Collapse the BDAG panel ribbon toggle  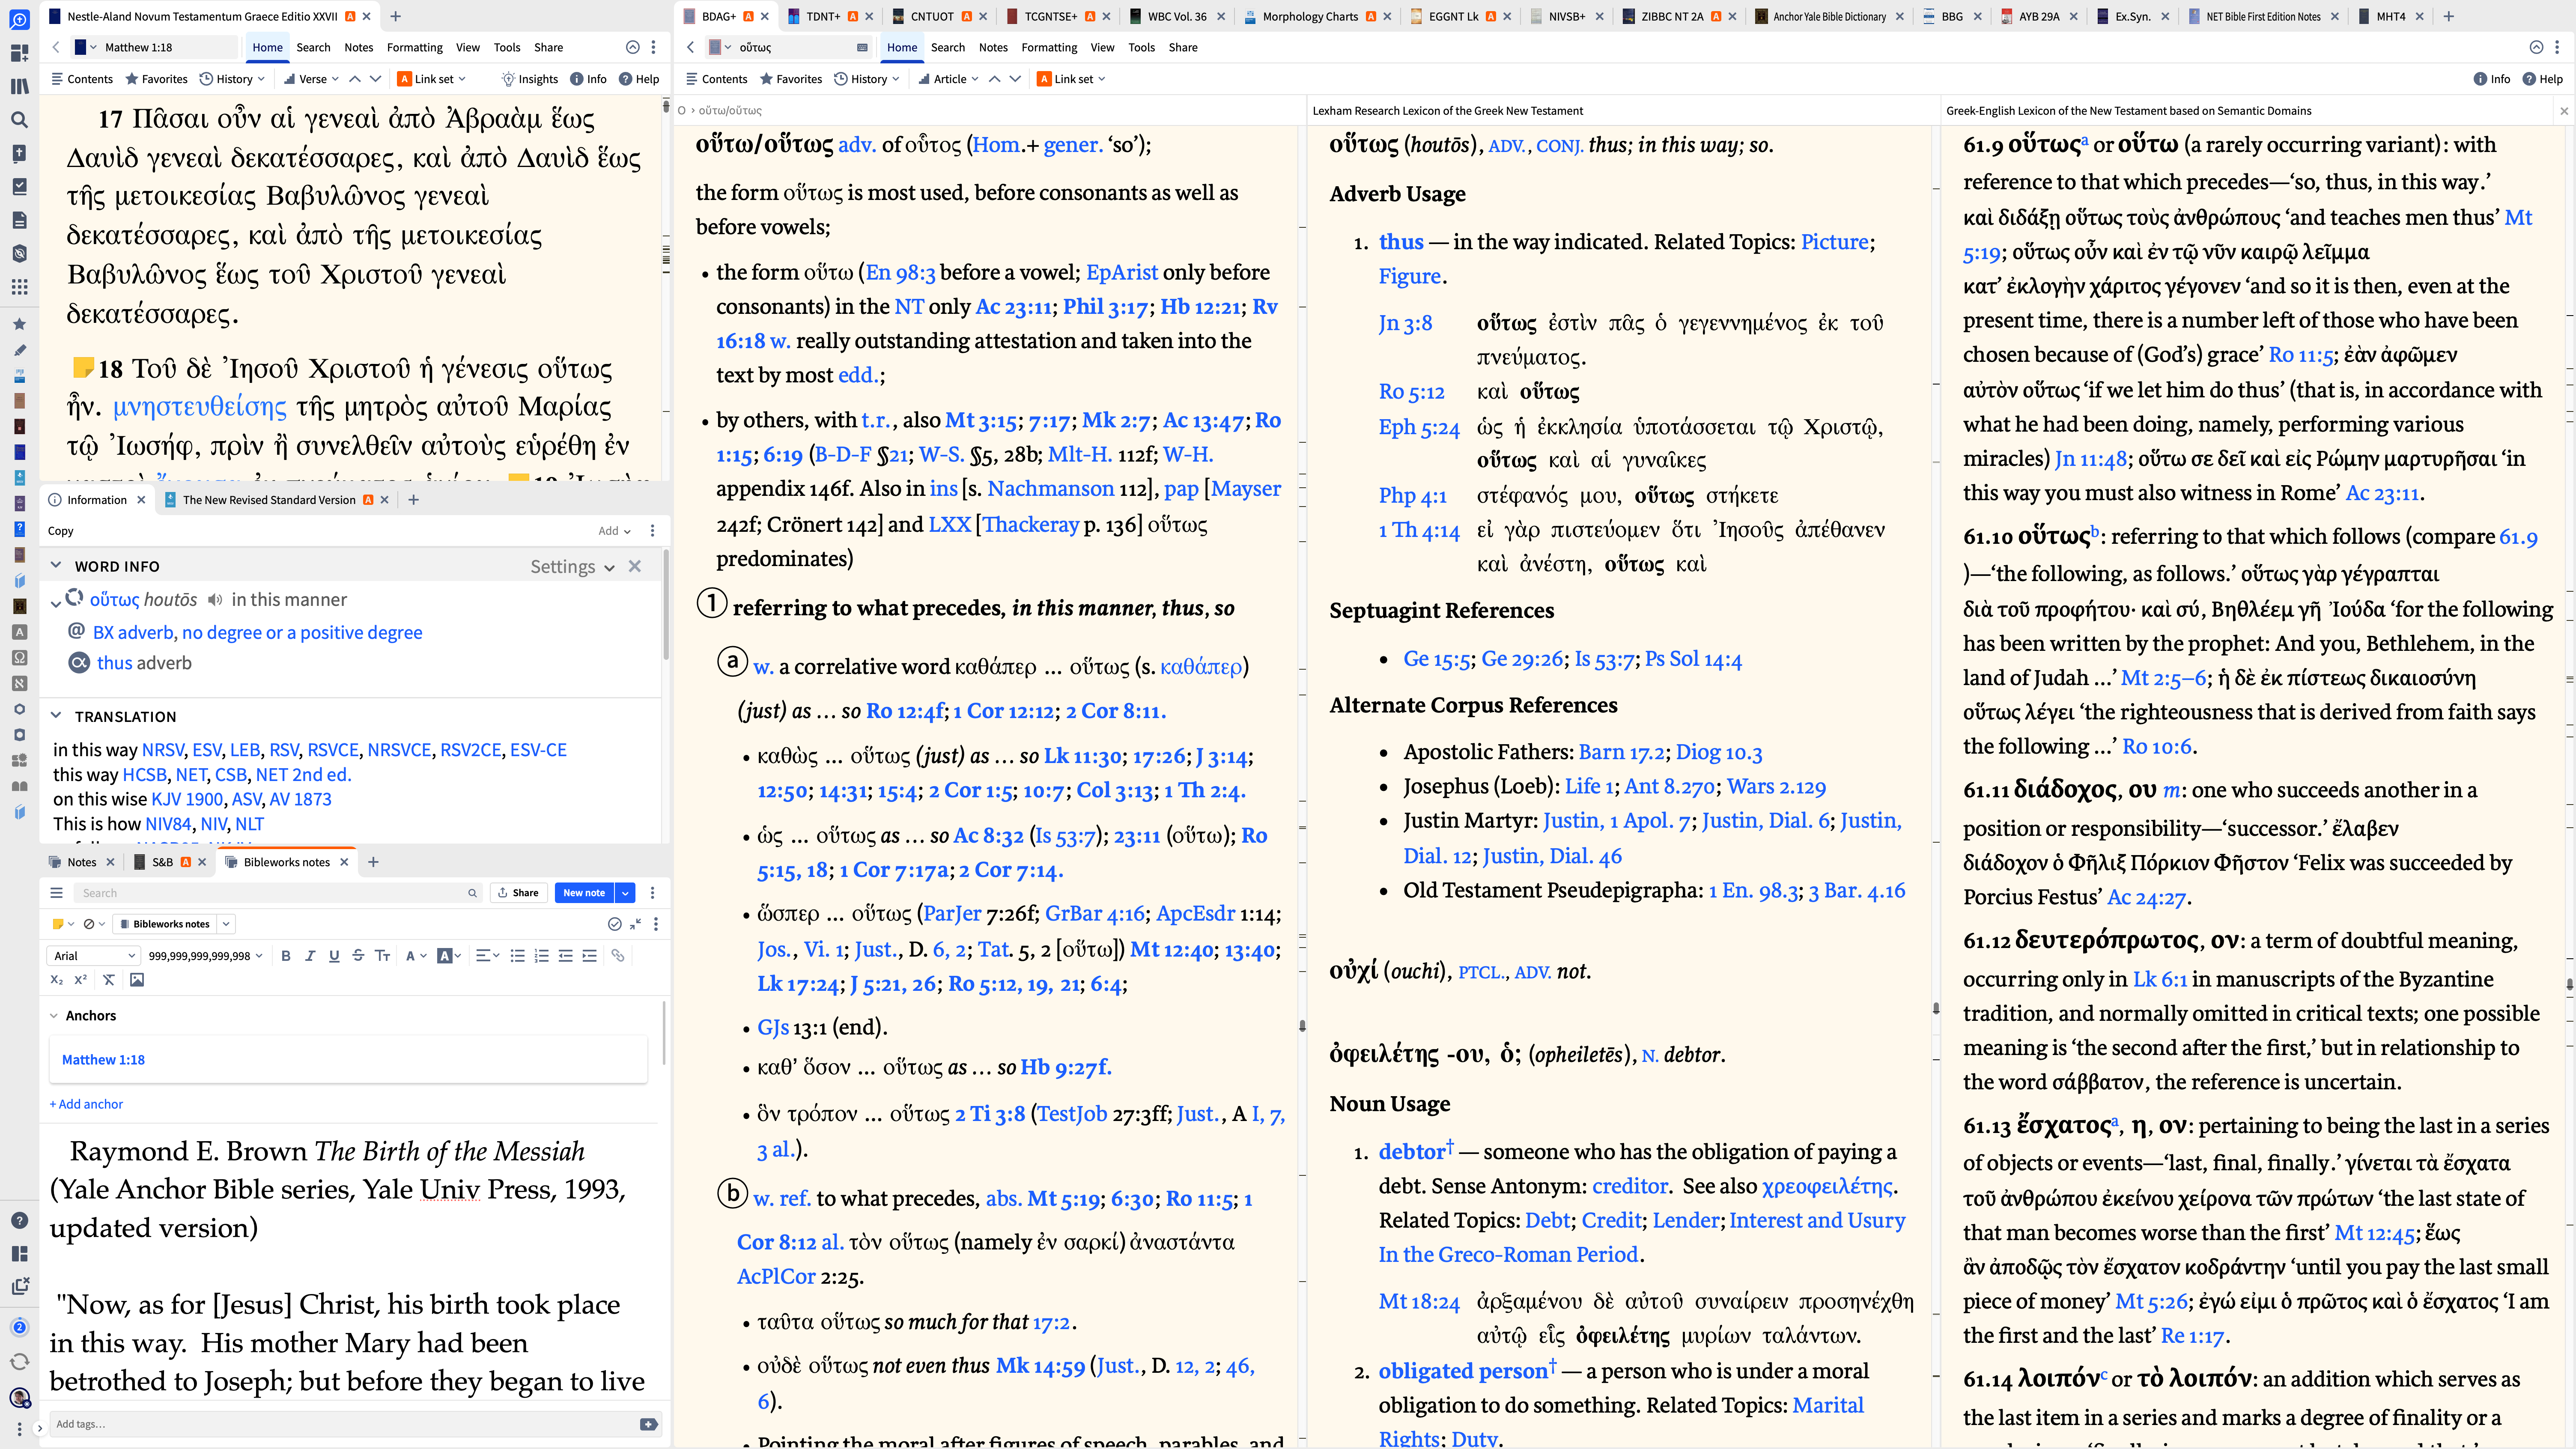[x=2536, y=47]
